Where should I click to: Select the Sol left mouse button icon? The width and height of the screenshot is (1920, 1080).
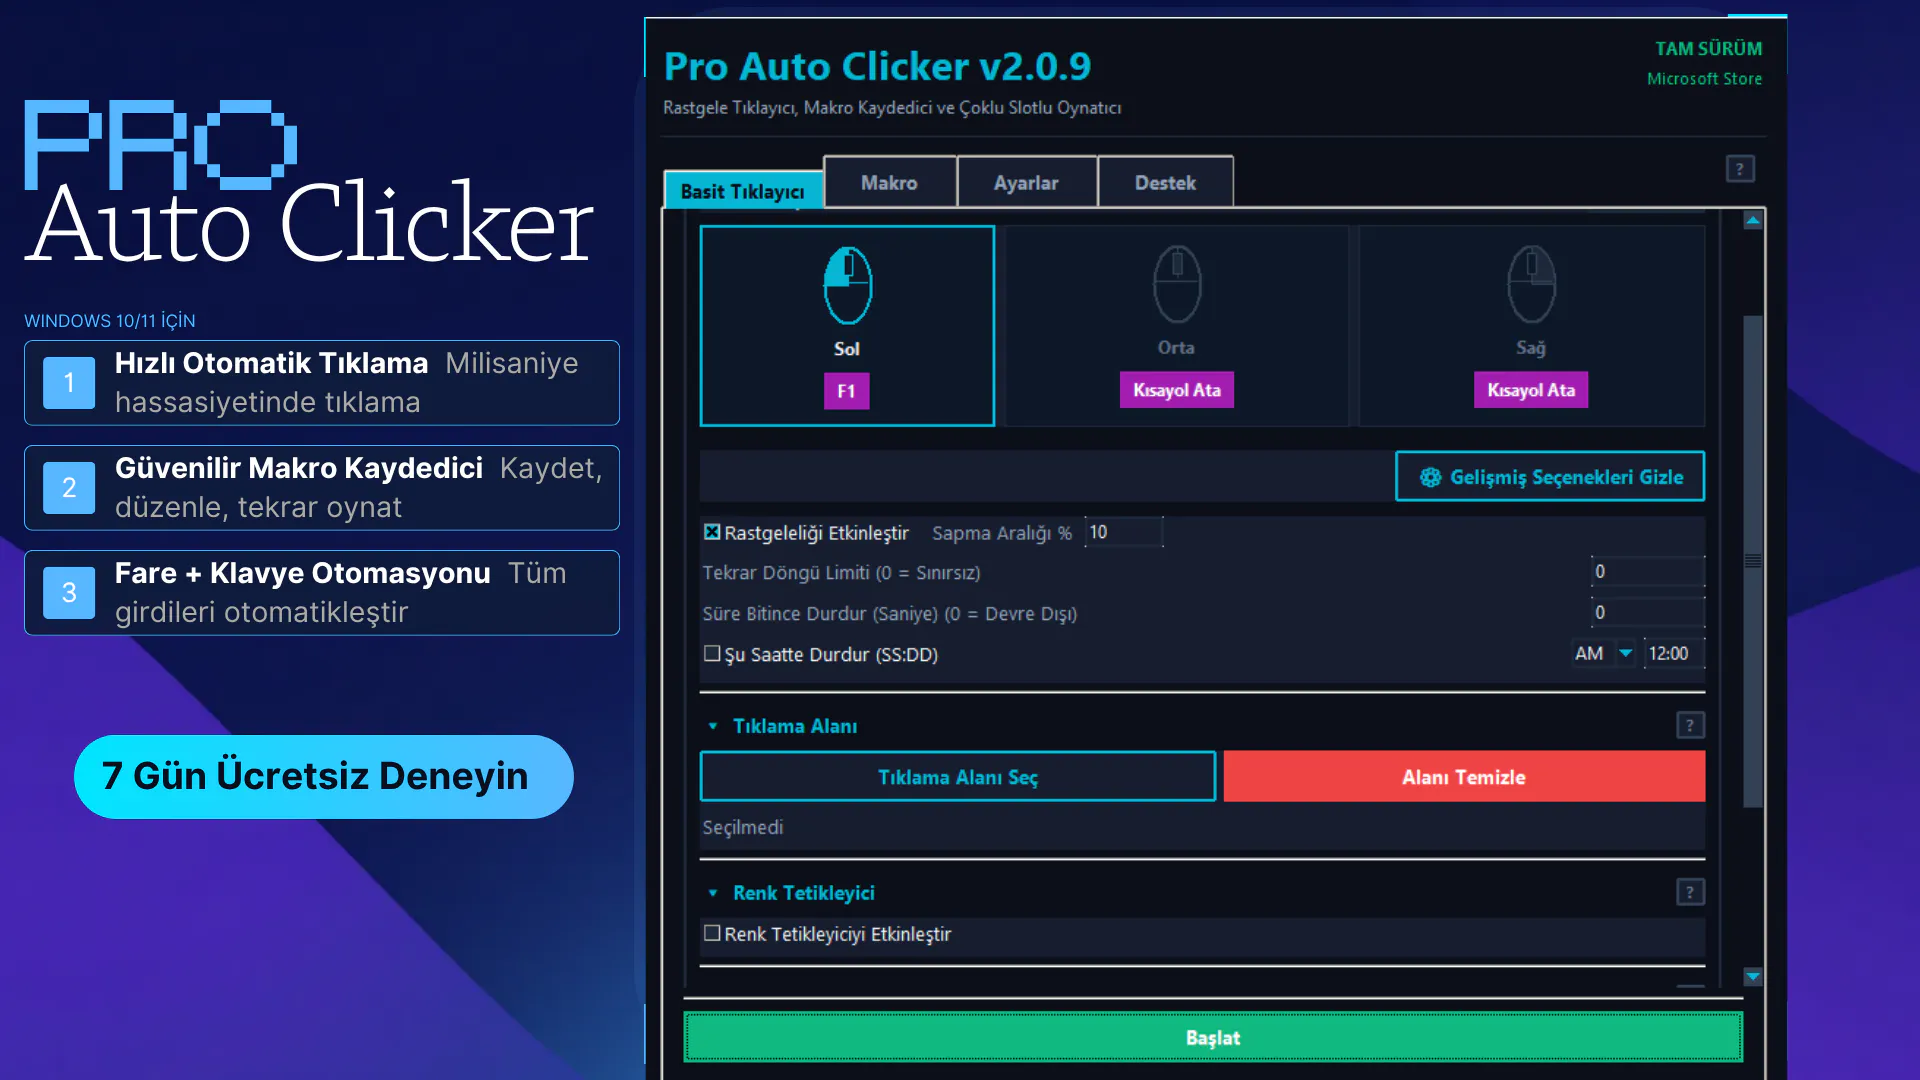[x=847, y=285]
